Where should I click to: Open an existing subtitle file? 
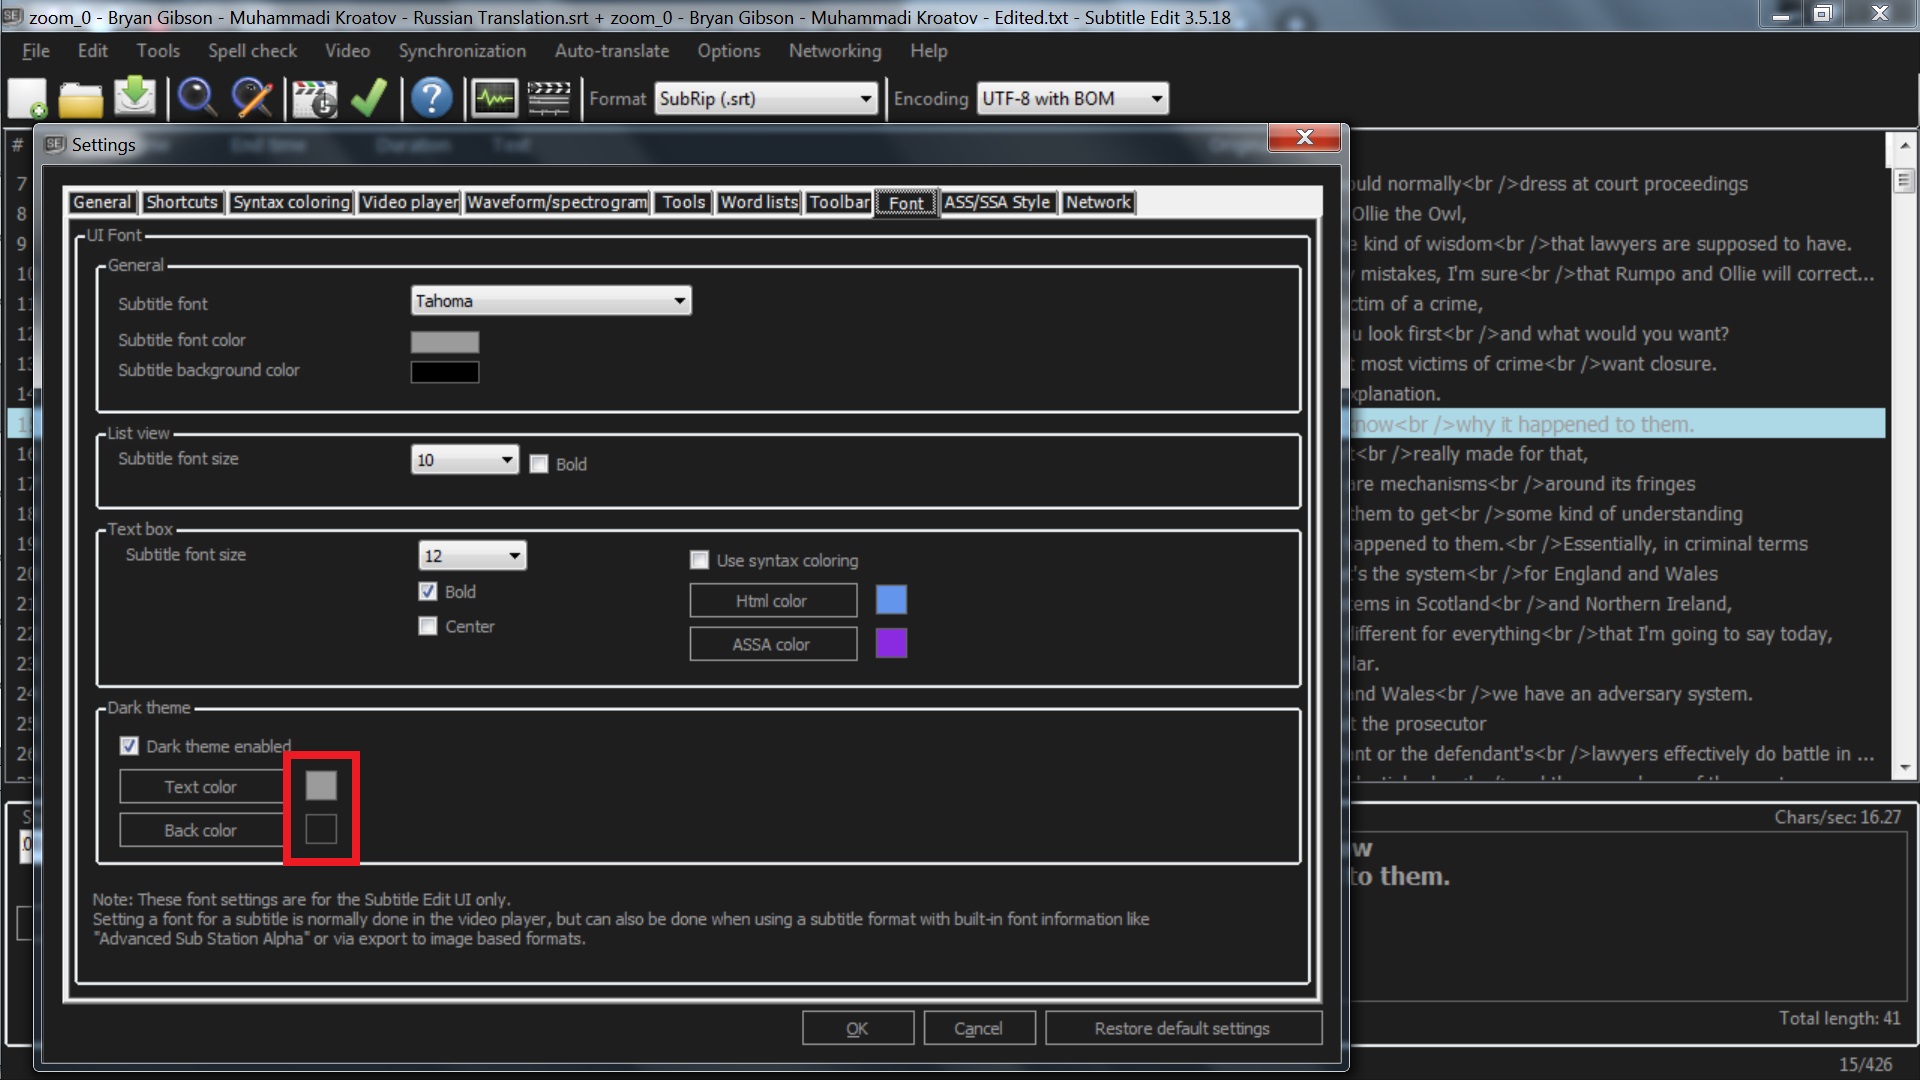81,98
